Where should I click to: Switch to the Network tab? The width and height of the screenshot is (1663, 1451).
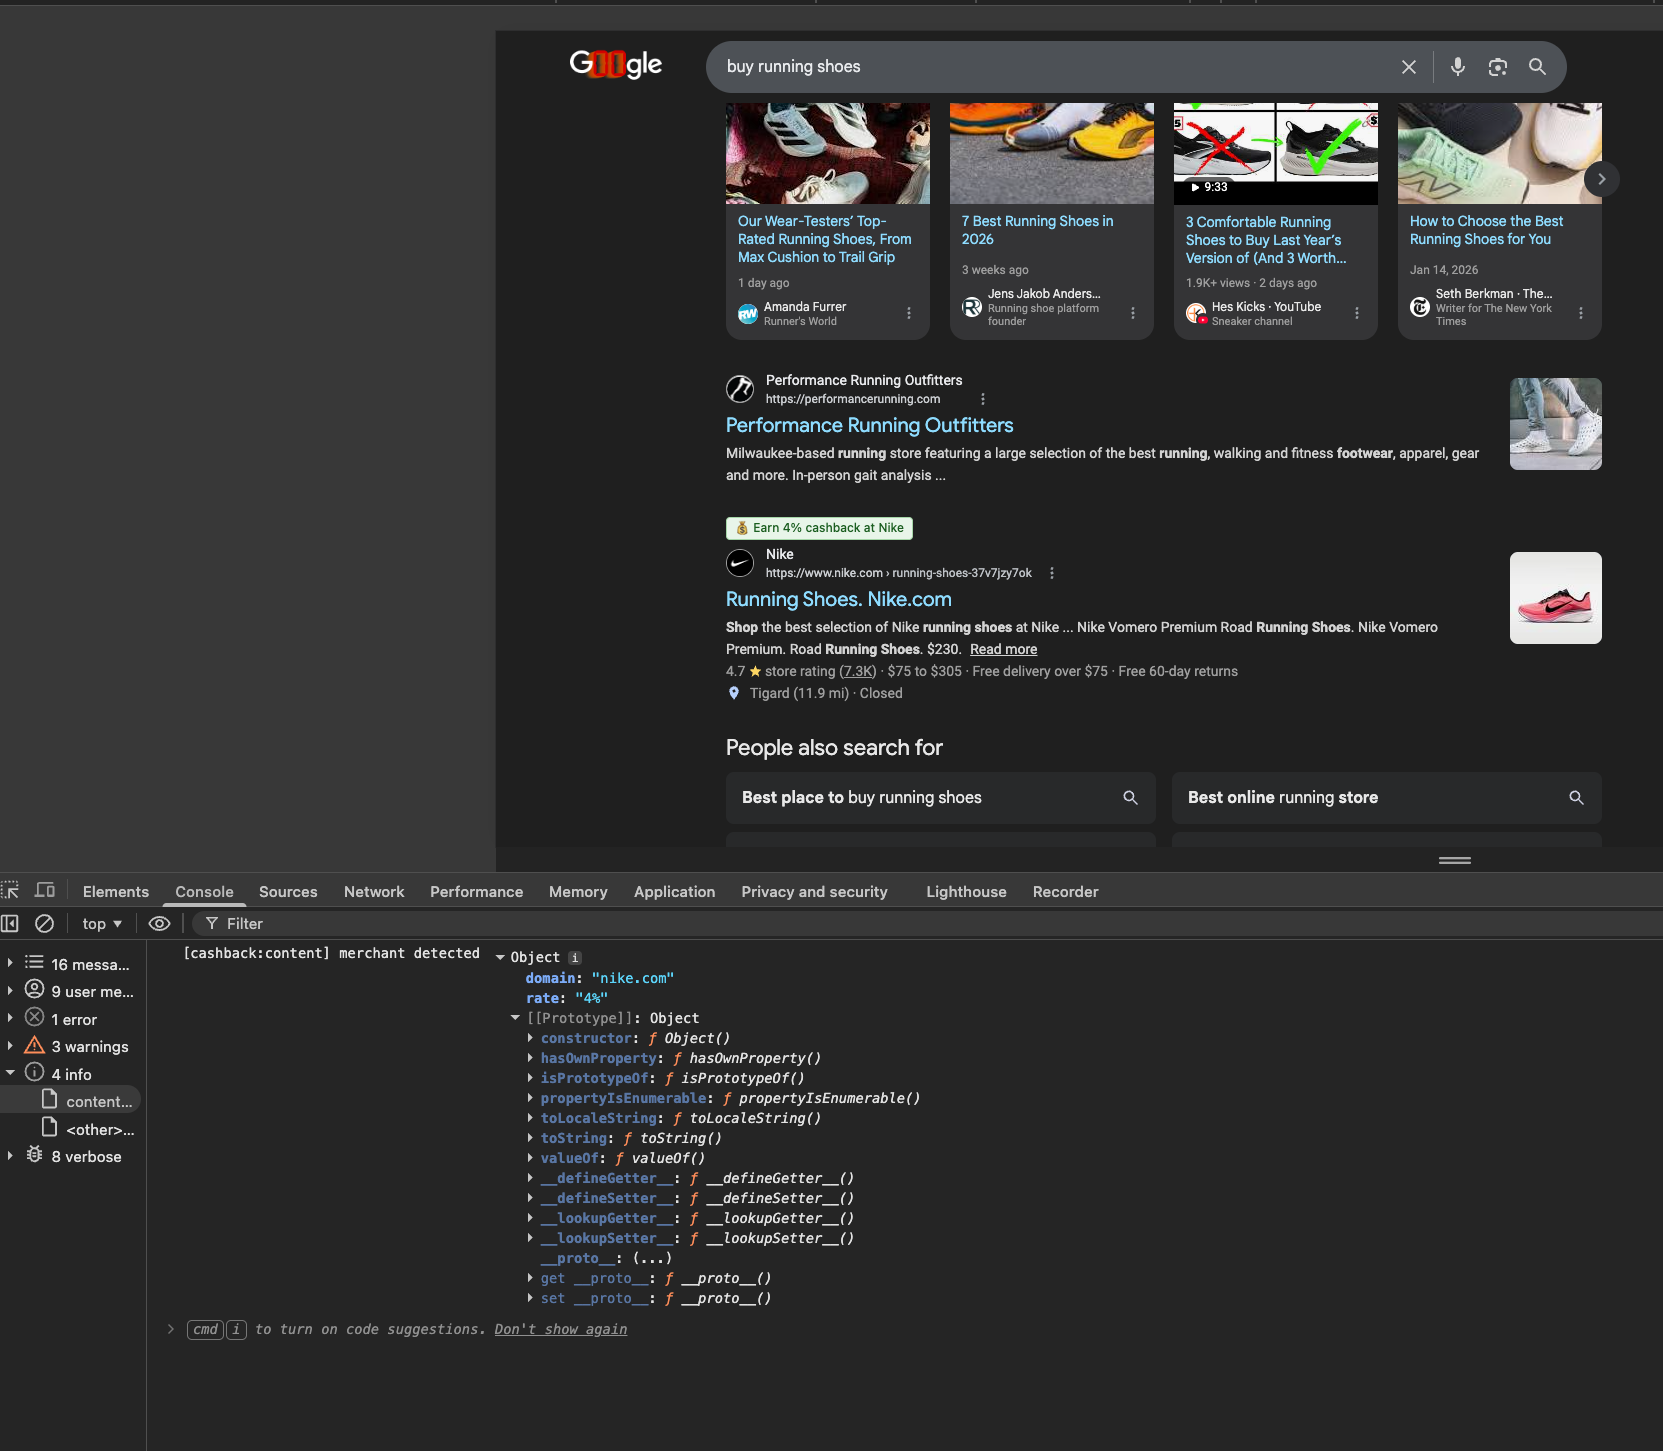[374, 892]
